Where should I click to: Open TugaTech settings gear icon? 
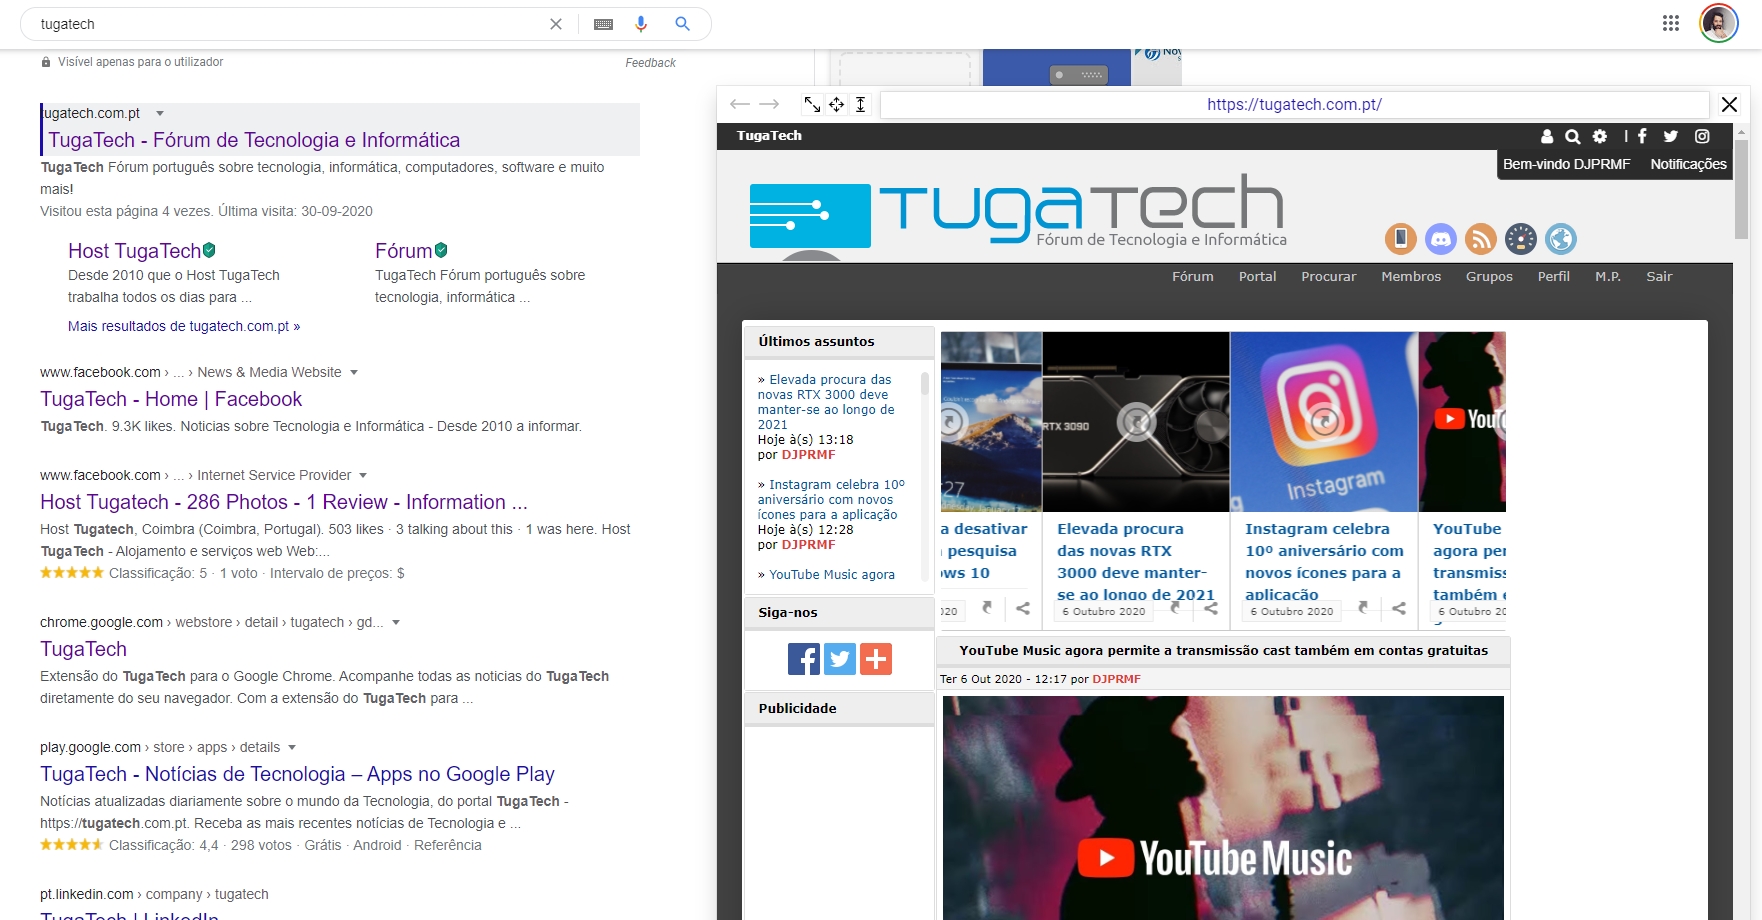1600,136
